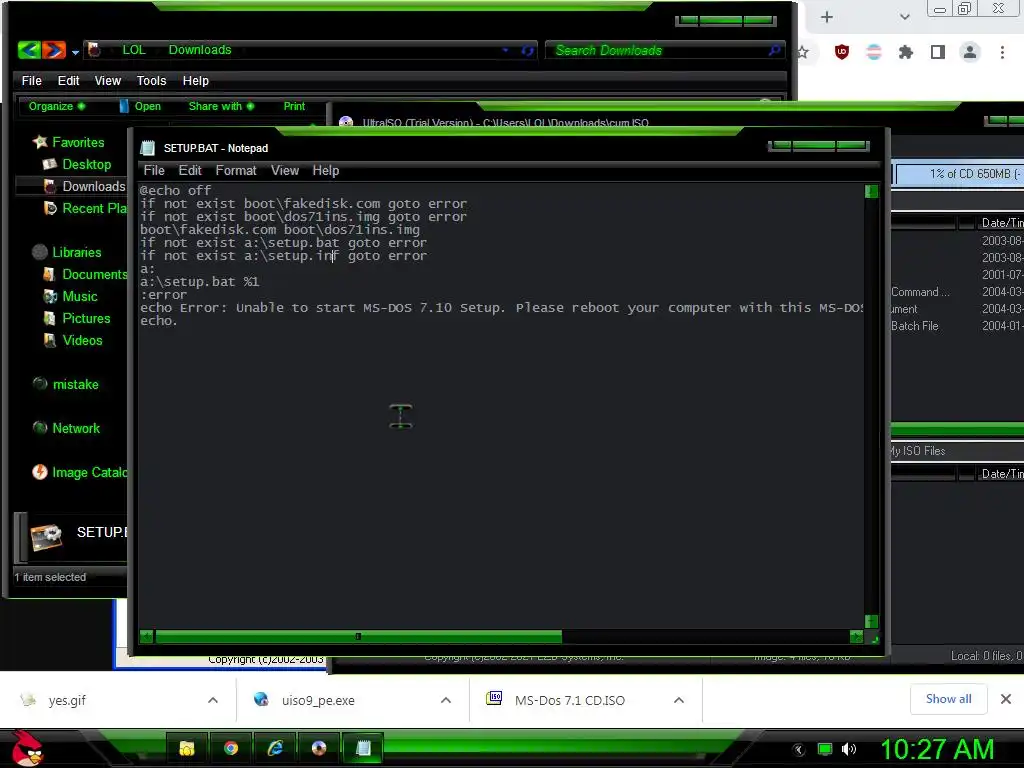Select Image Catalog in navigation pane

pyautogui.click(x=80, y=472)
